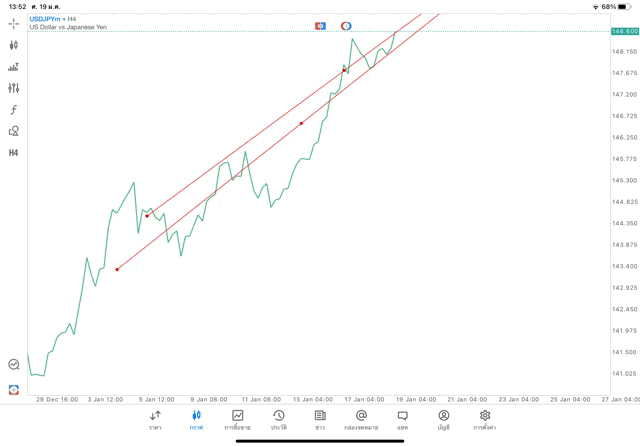This screenshot has width=640, height=447.
Task: Open drawing objects shapes tool
Action: (x=14, y=131)
